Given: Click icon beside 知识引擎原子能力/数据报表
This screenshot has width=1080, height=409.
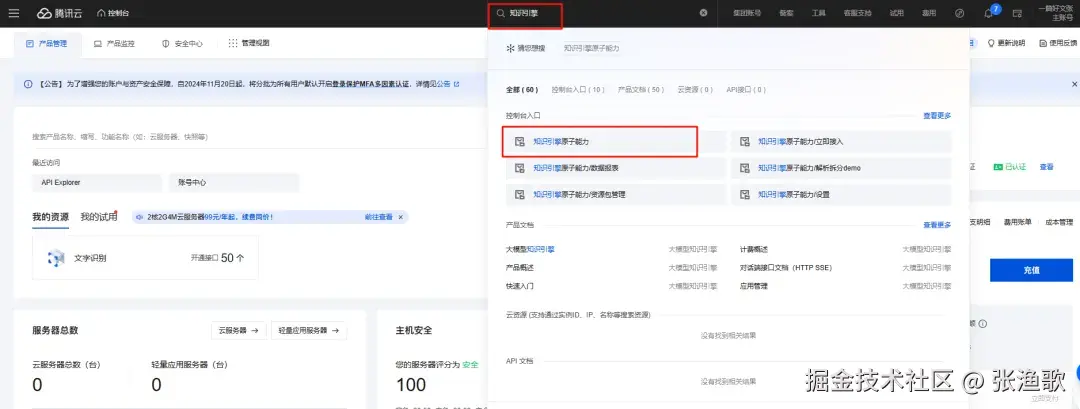Looking at the screenshot, I should coord(519,168).
